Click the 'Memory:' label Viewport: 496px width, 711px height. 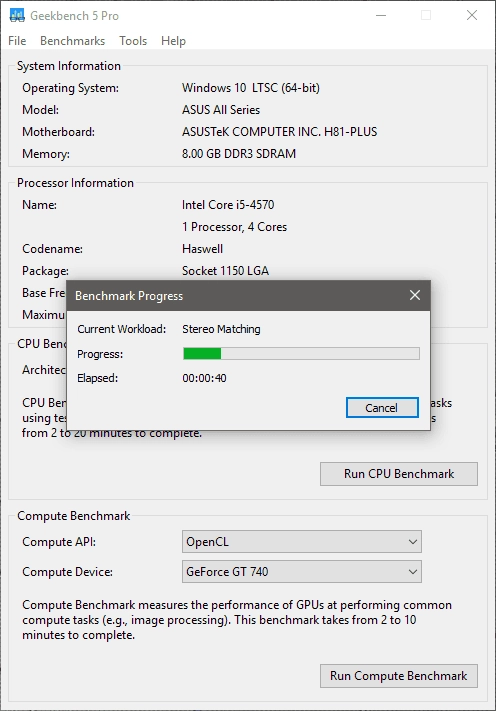click(x=46, y=154)
